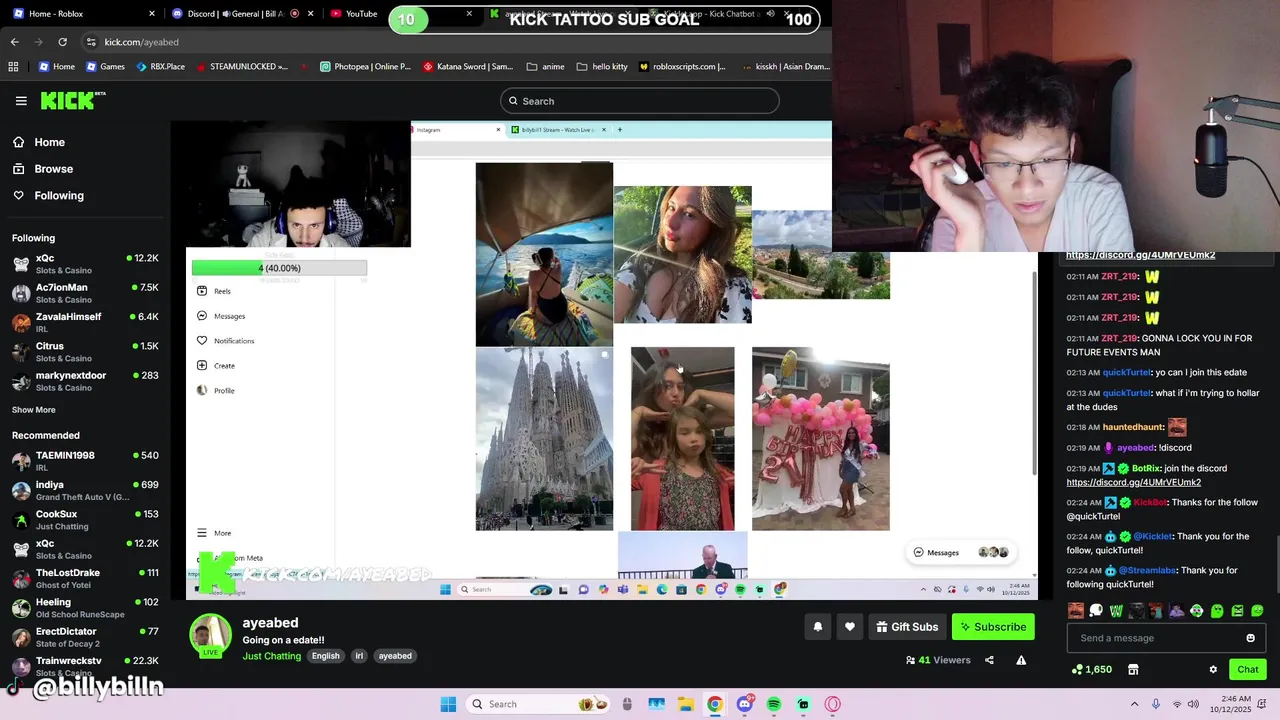Open File Explorer from the taskbar

coord(686,704)
